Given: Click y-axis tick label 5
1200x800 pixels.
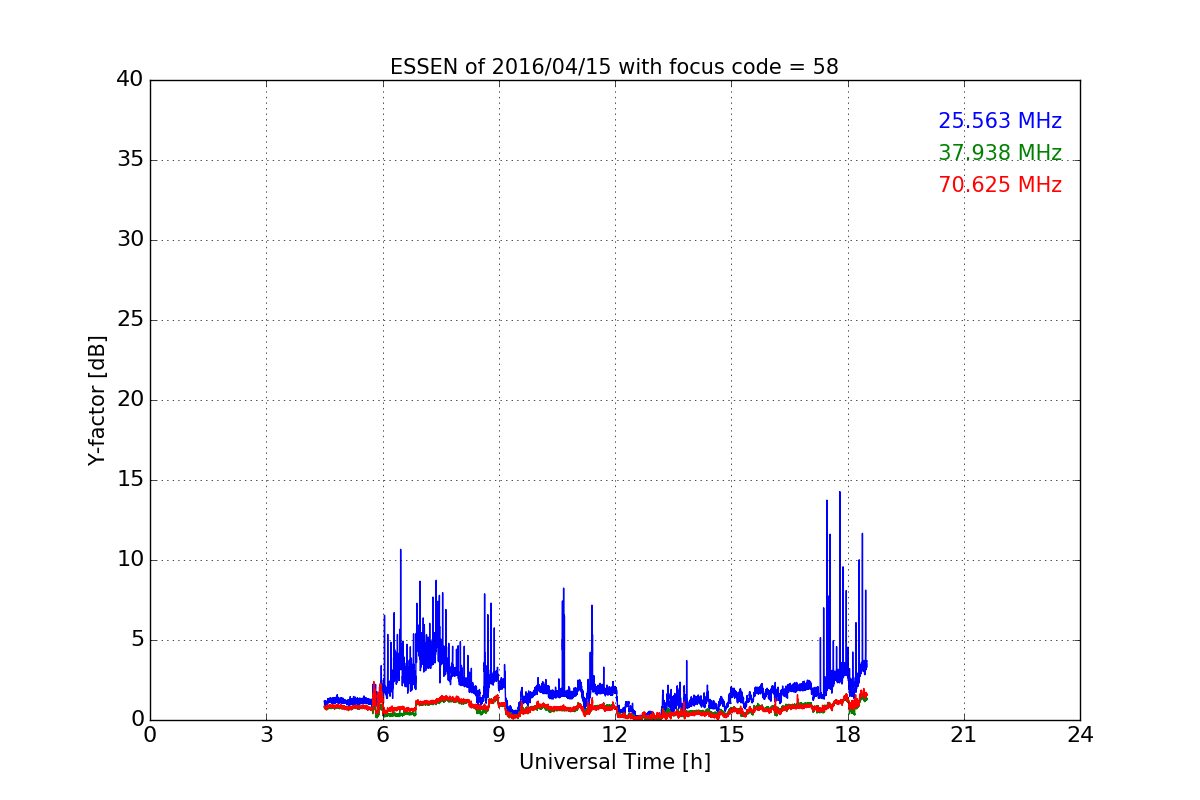Looking at the screenshot, I should [136, 640].
